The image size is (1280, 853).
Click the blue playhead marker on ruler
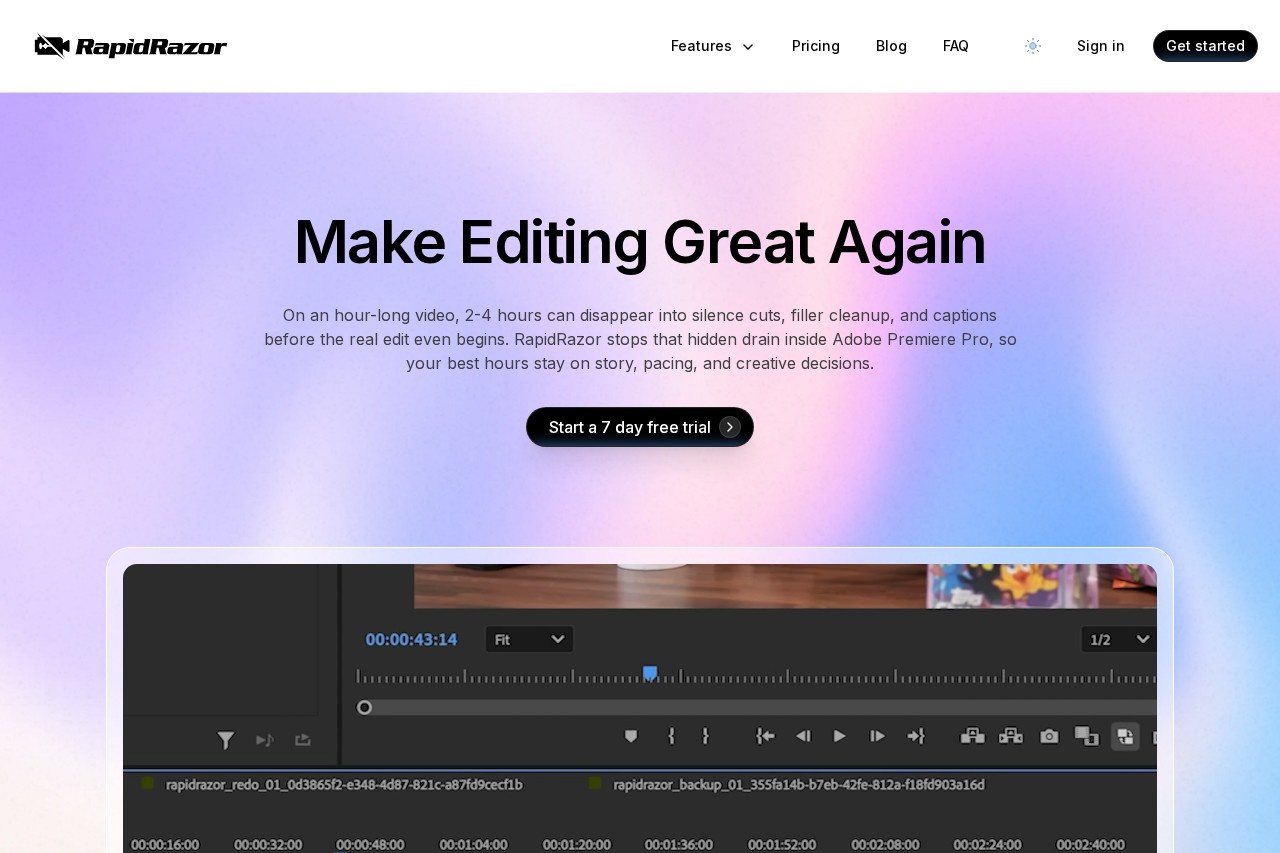click(650, 673)
